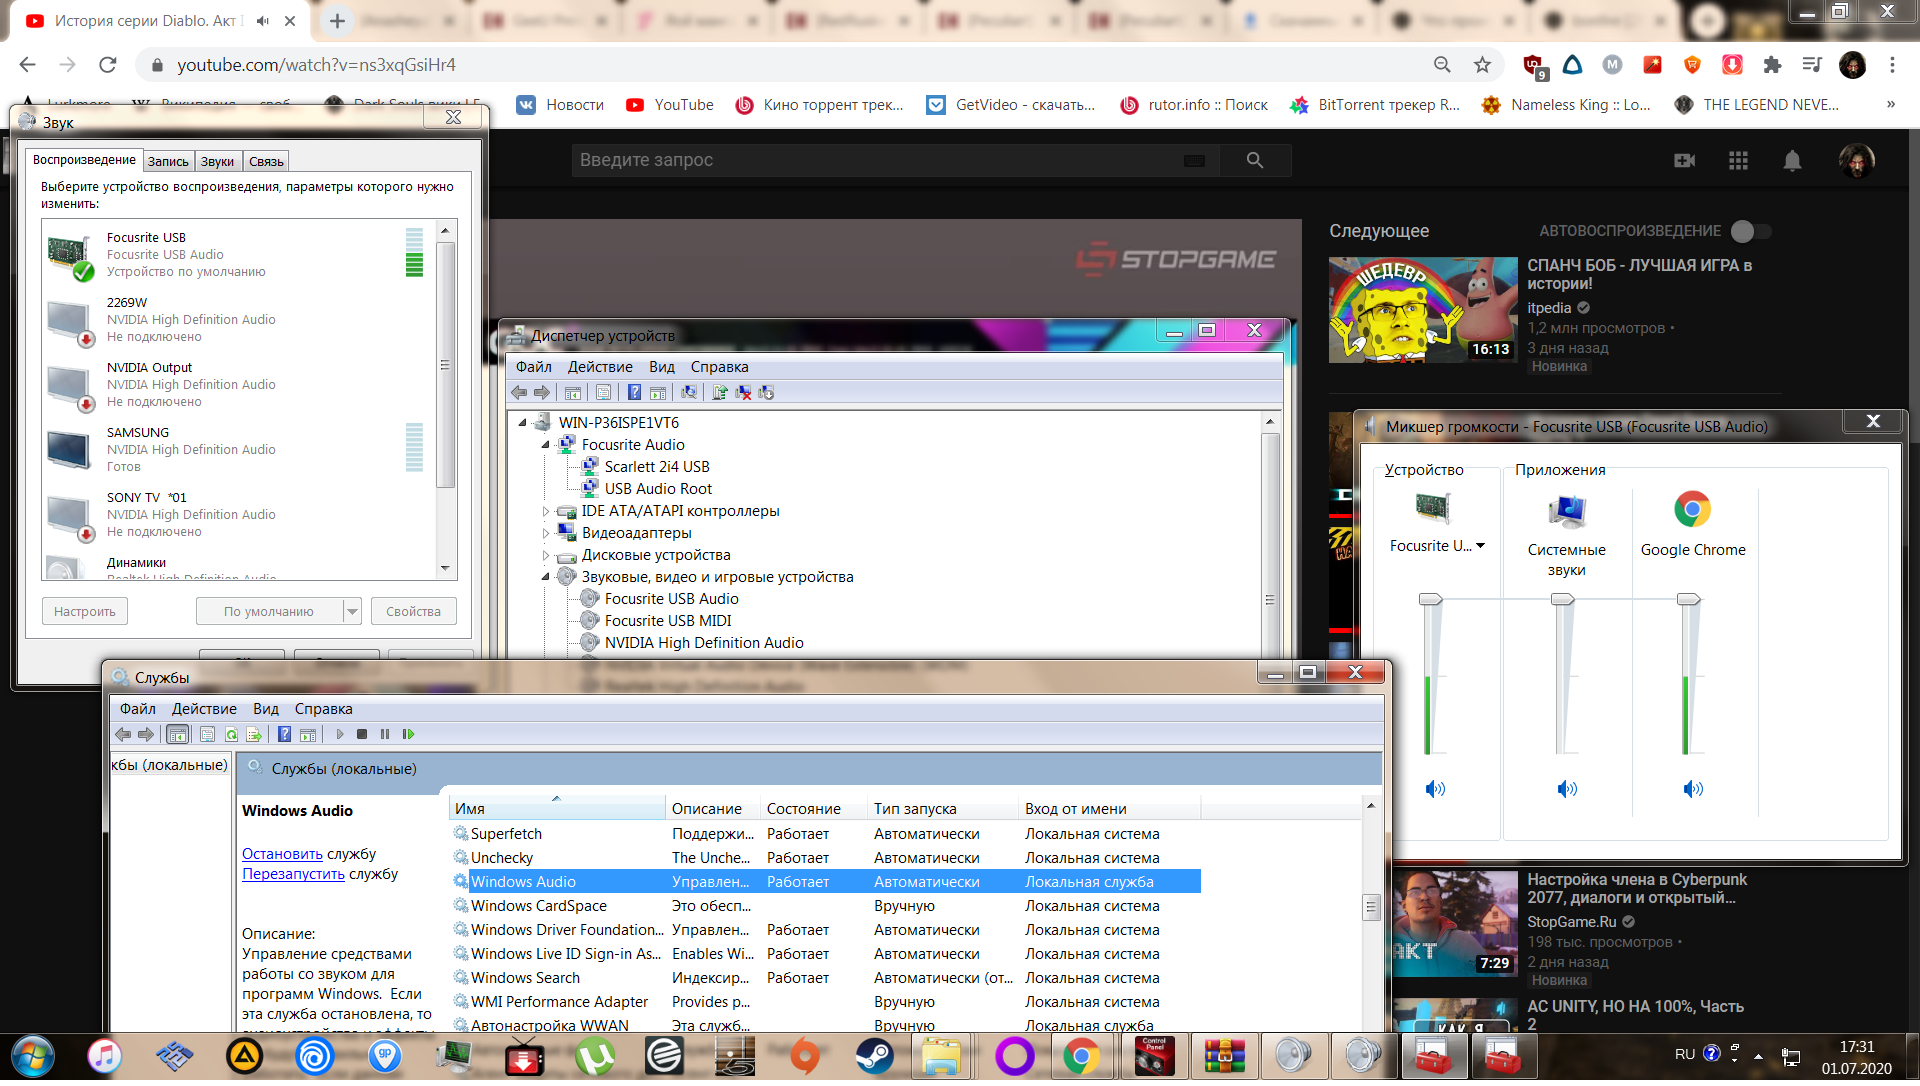Expand Видеоадаптеры node in Device Manager
1920x1086 pixels.
[x=546, y=533]
